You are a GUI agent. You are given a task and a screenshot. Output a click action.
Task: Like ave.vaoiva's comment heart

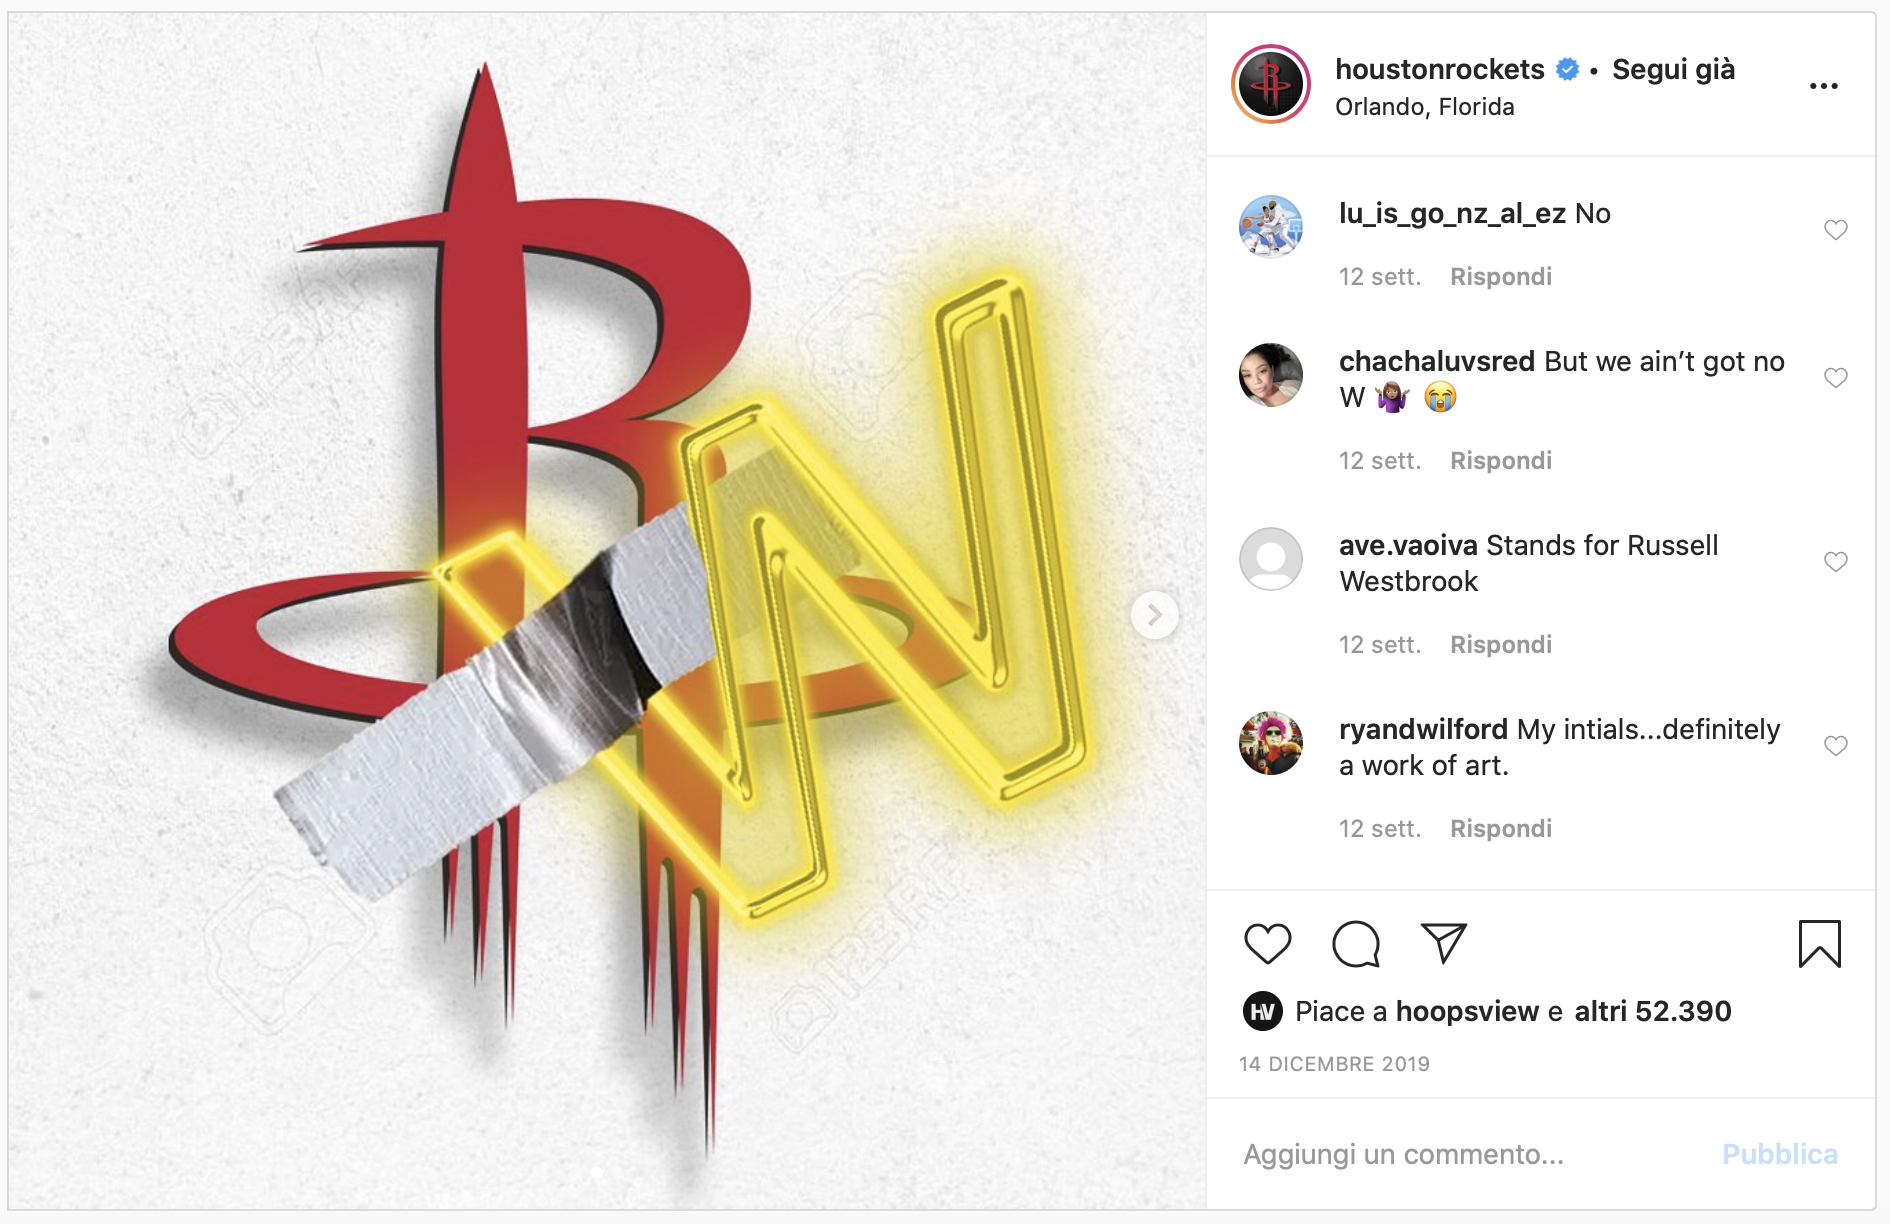click(1835, 562)
